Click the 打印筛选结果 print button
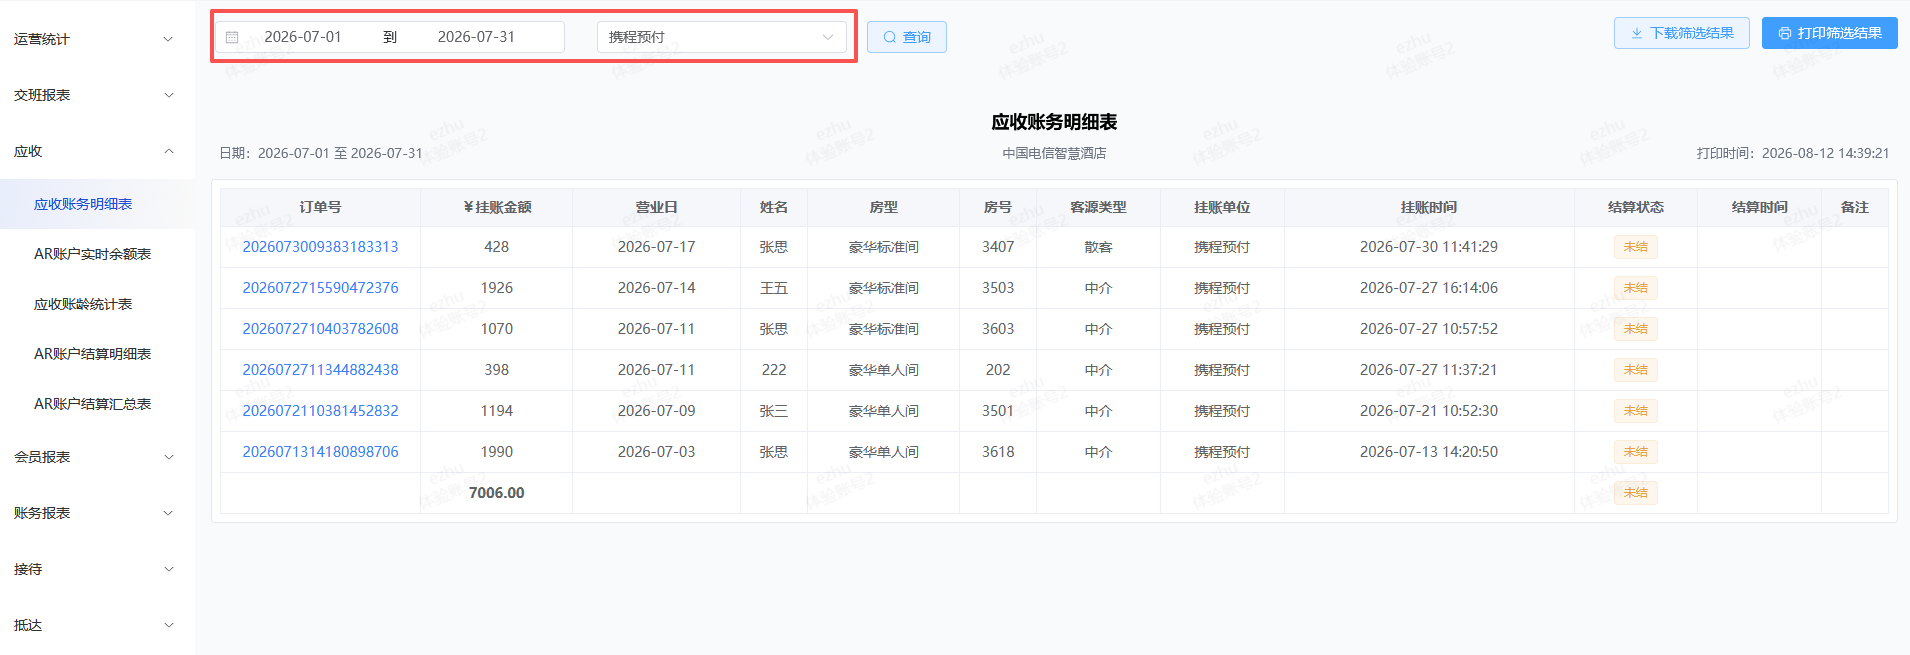This screenshot has height=655, width=1910. (x=1829, y=33)
